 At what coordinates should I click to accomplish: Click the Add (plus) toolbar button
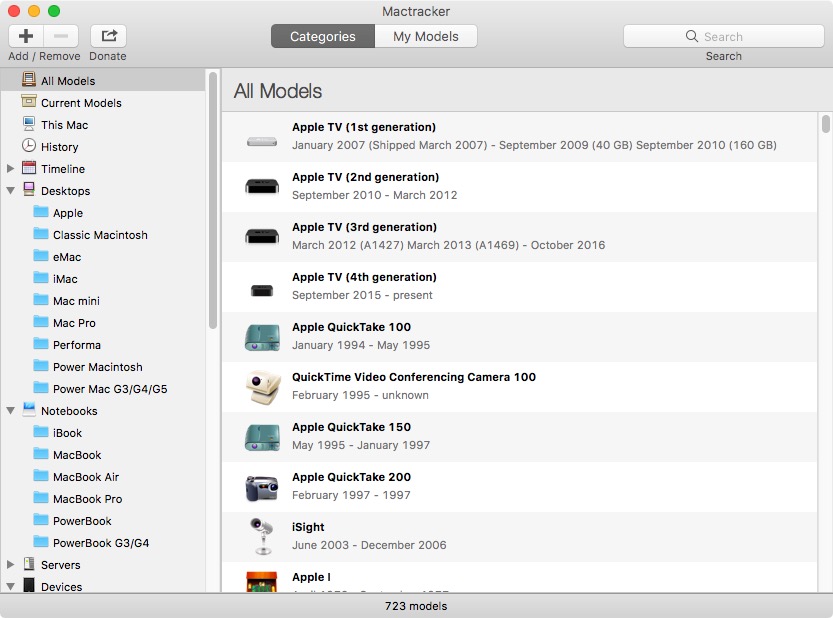(x=26, y=36)
